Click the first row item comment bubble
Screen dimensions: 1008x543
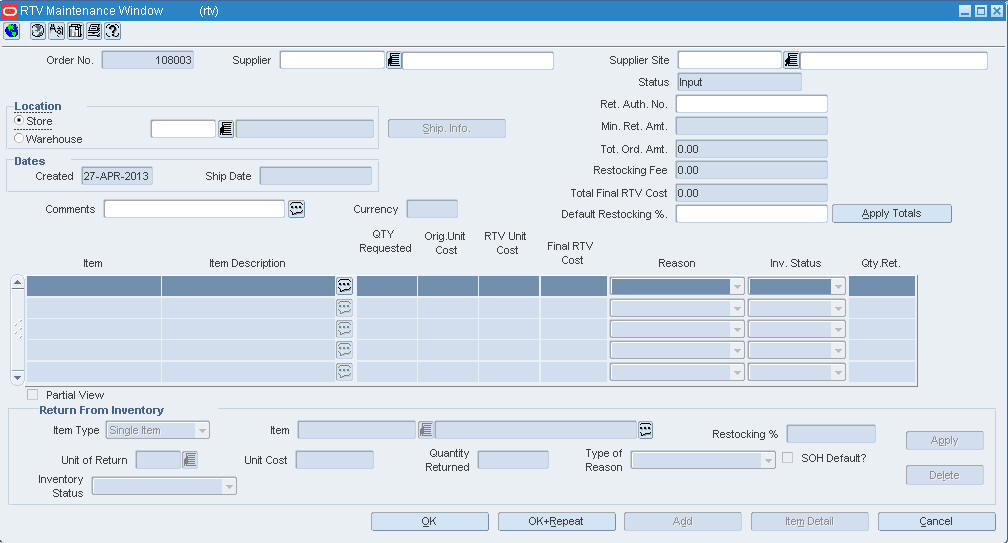pyautogui.click(x=345, y=286)
